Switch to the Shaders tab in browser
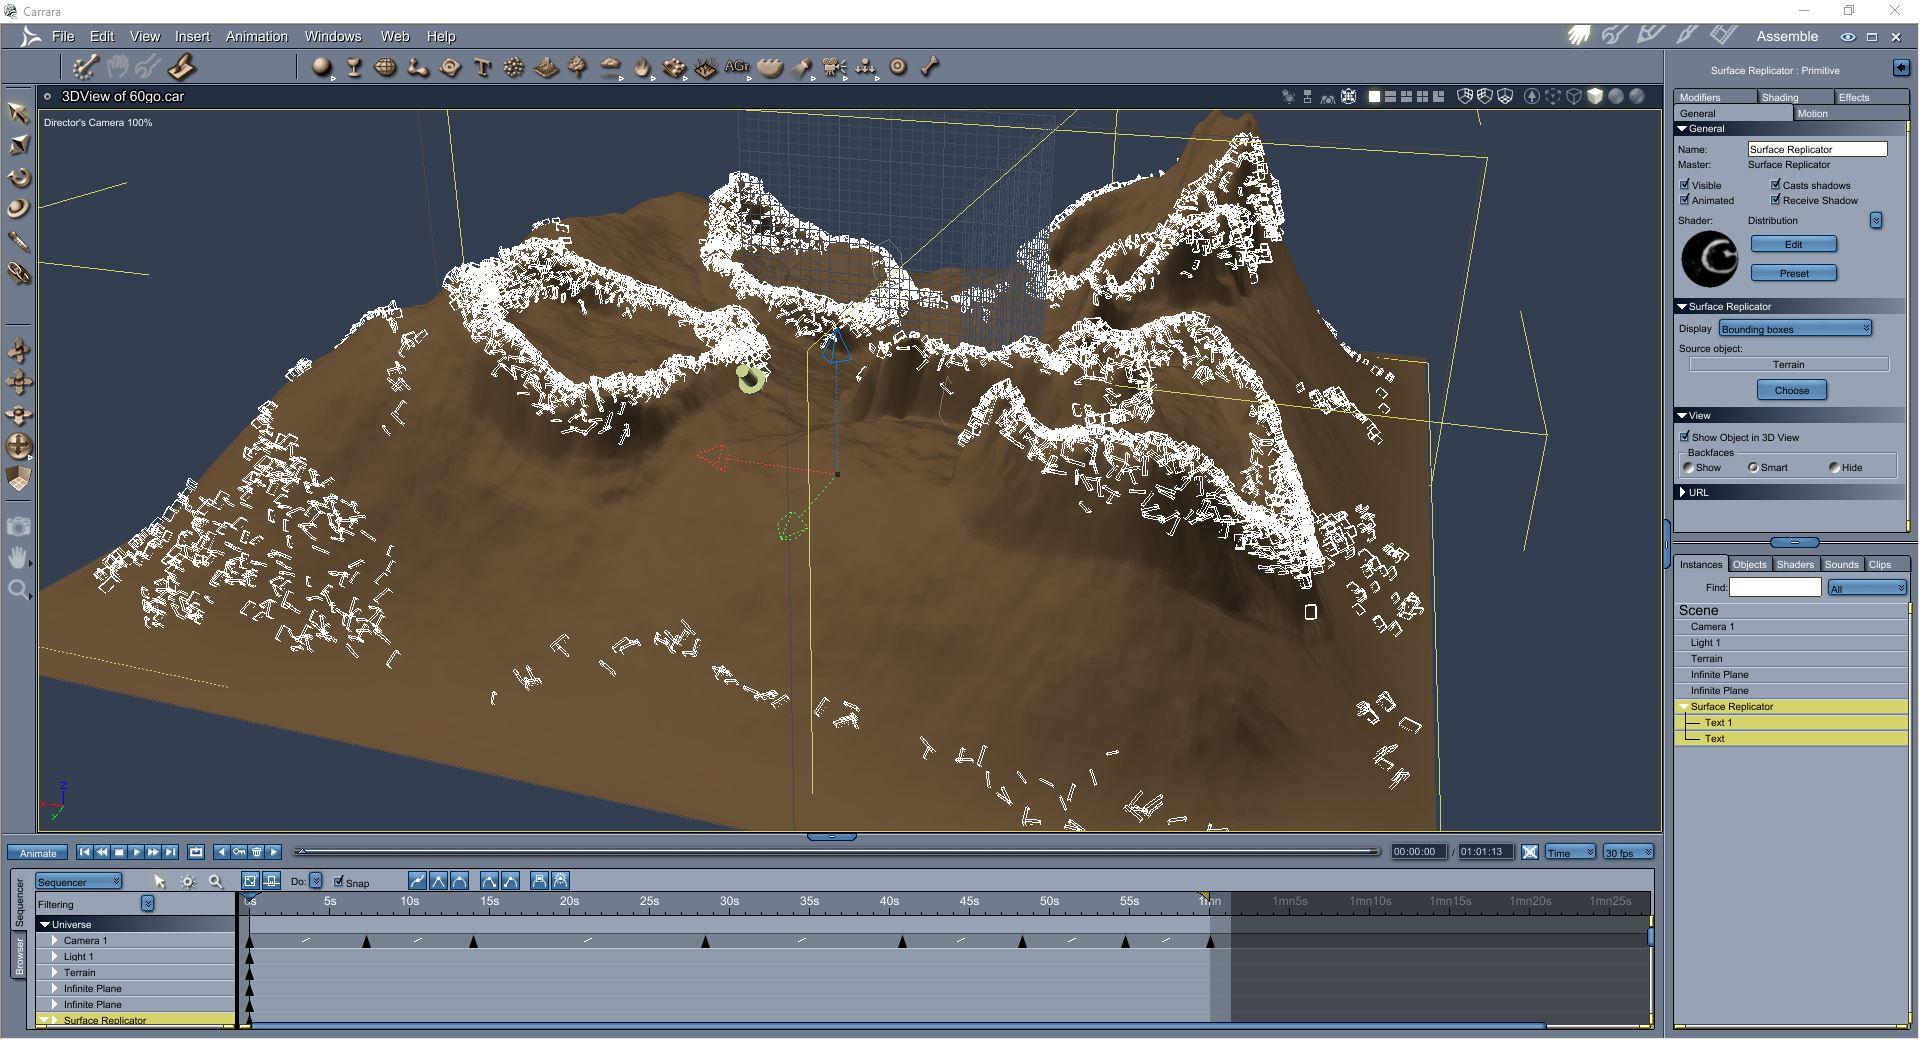 click(x=1795, y=564)
